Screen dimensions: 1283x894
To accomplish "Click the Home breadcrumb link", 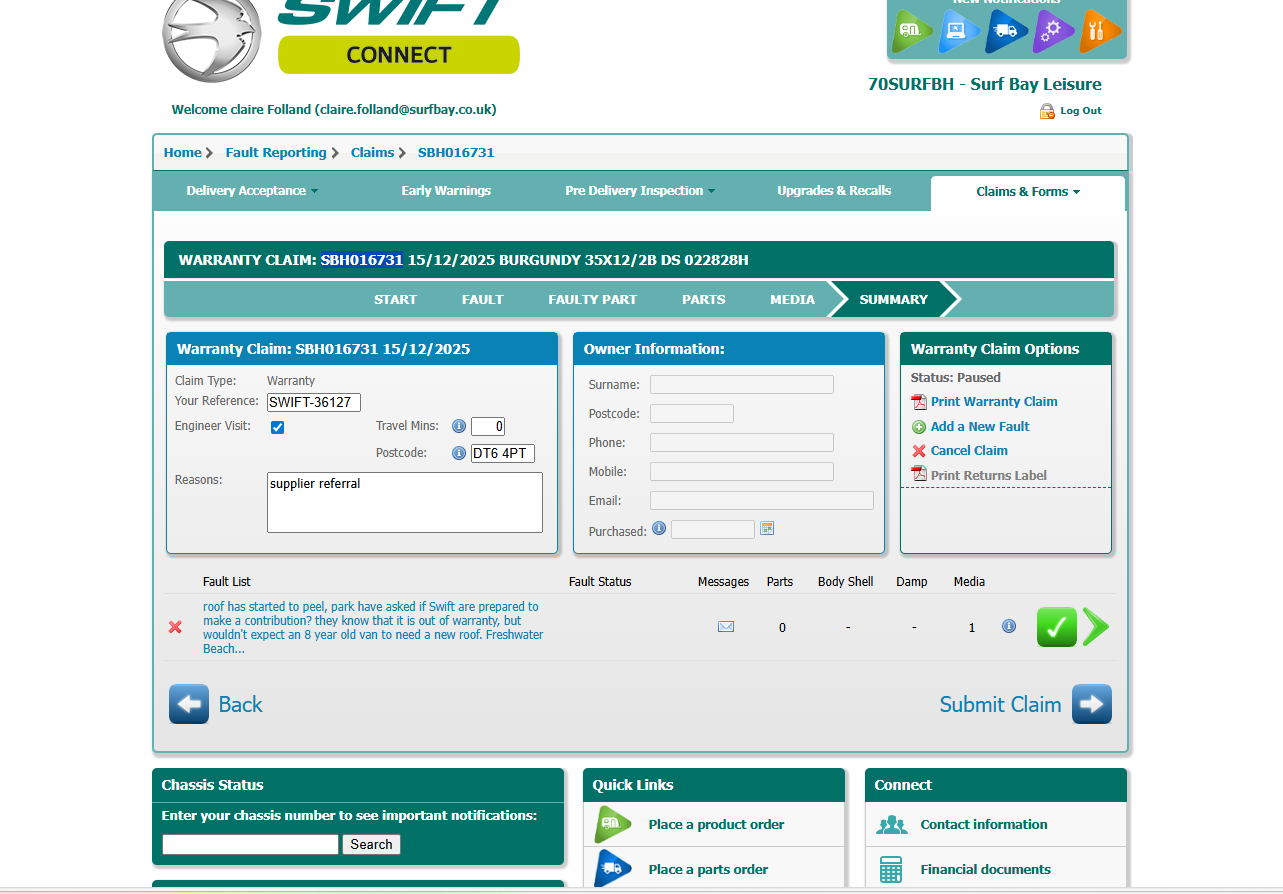I will (183, 153).
